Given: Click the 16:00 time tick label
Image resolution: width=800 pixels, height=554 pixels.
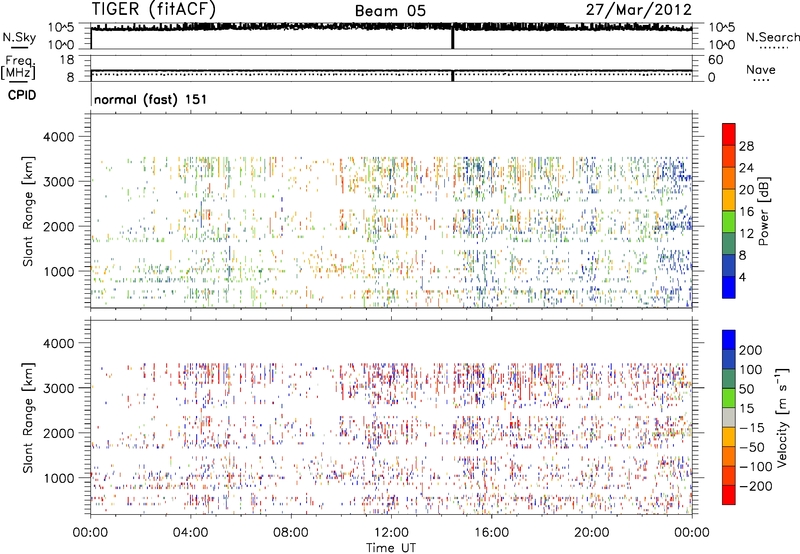Looking at the screenshot, I should coord(491,533).
